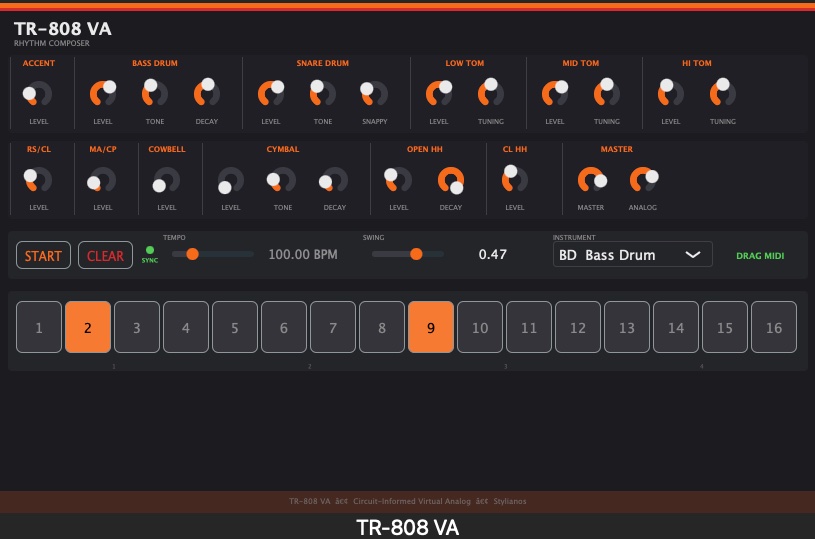Enable sequencer step 14
Screen dimensions: 815x539
click(676, 327)
